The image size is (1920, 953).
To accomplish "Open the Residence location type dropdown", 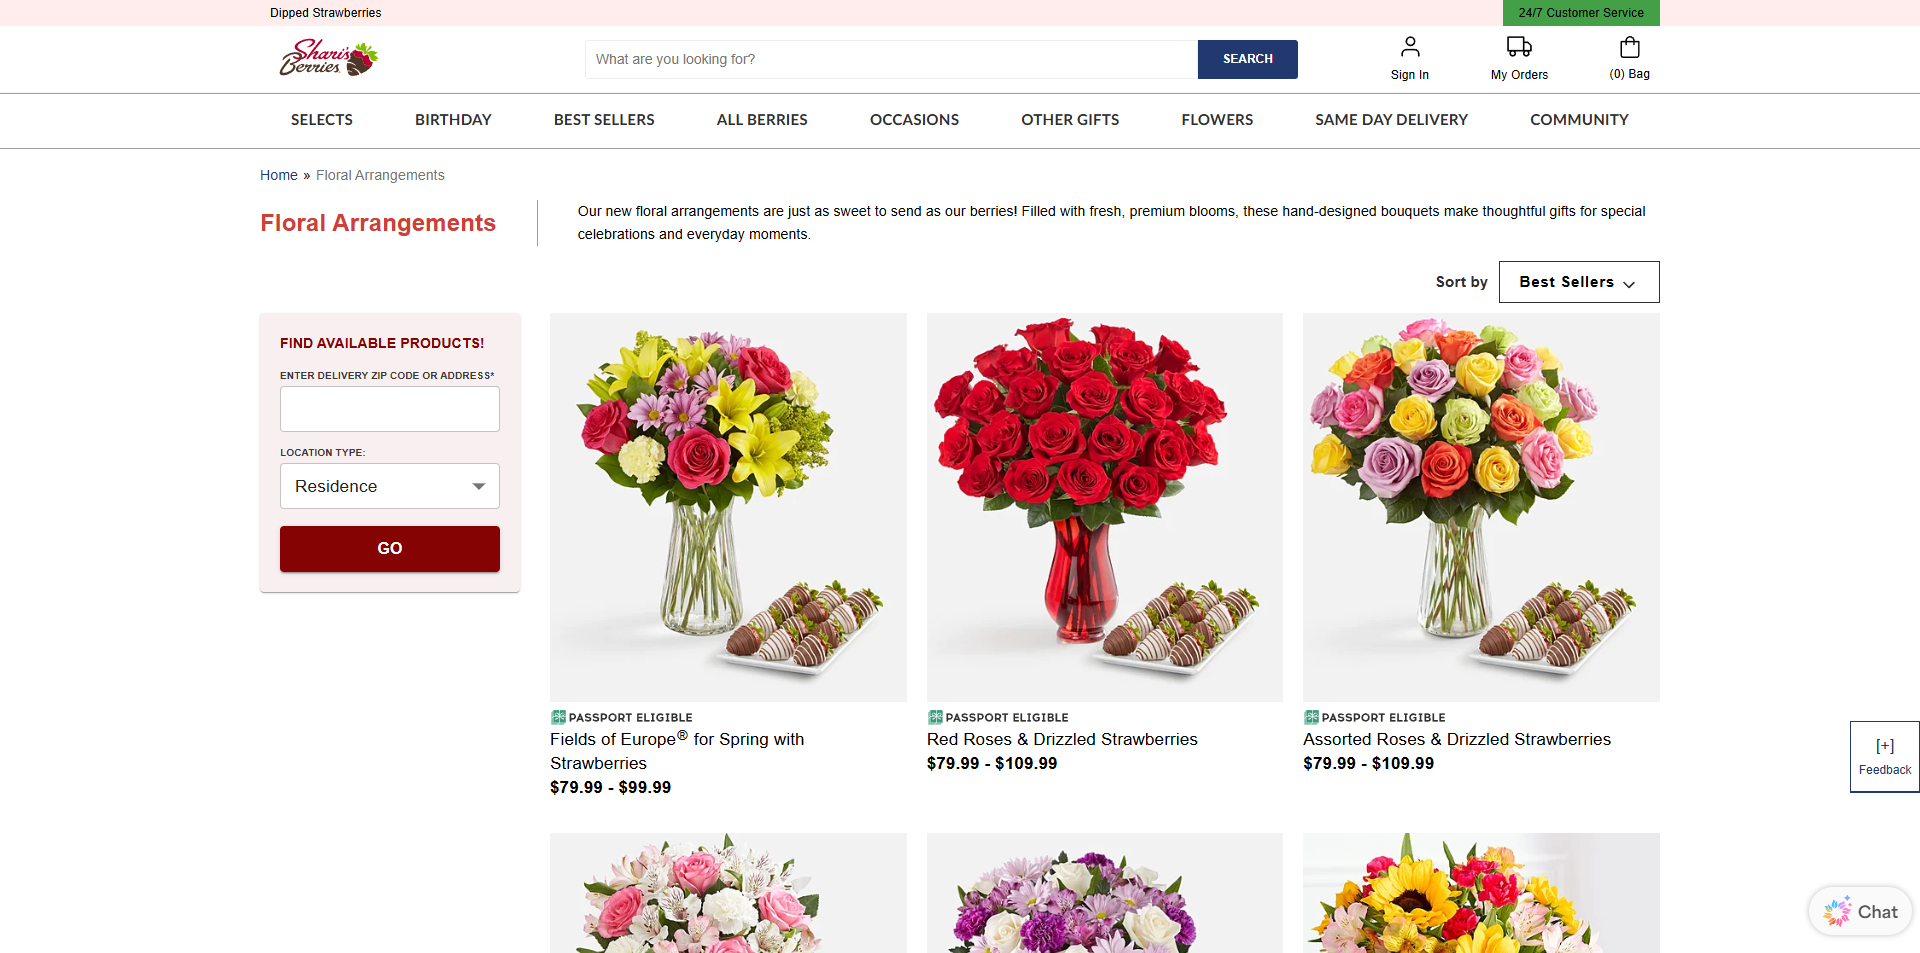I will pos(390,486).
